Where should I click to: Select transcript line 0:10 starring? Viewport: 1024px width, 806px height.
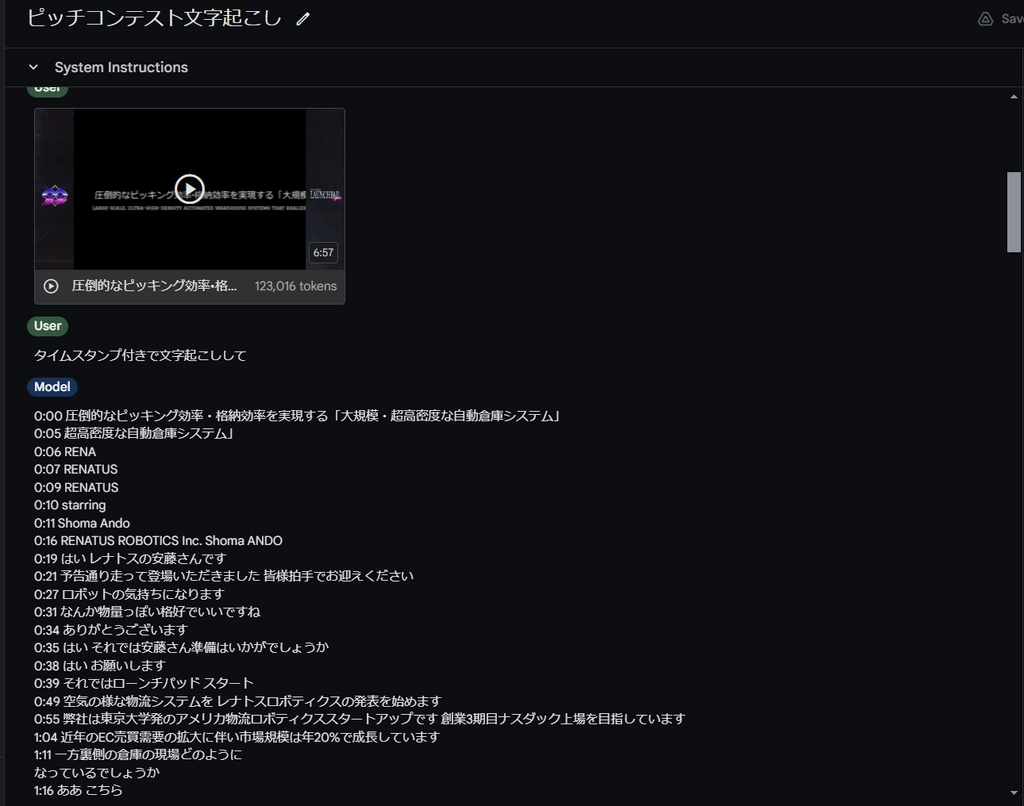click(x=70, y=506)
